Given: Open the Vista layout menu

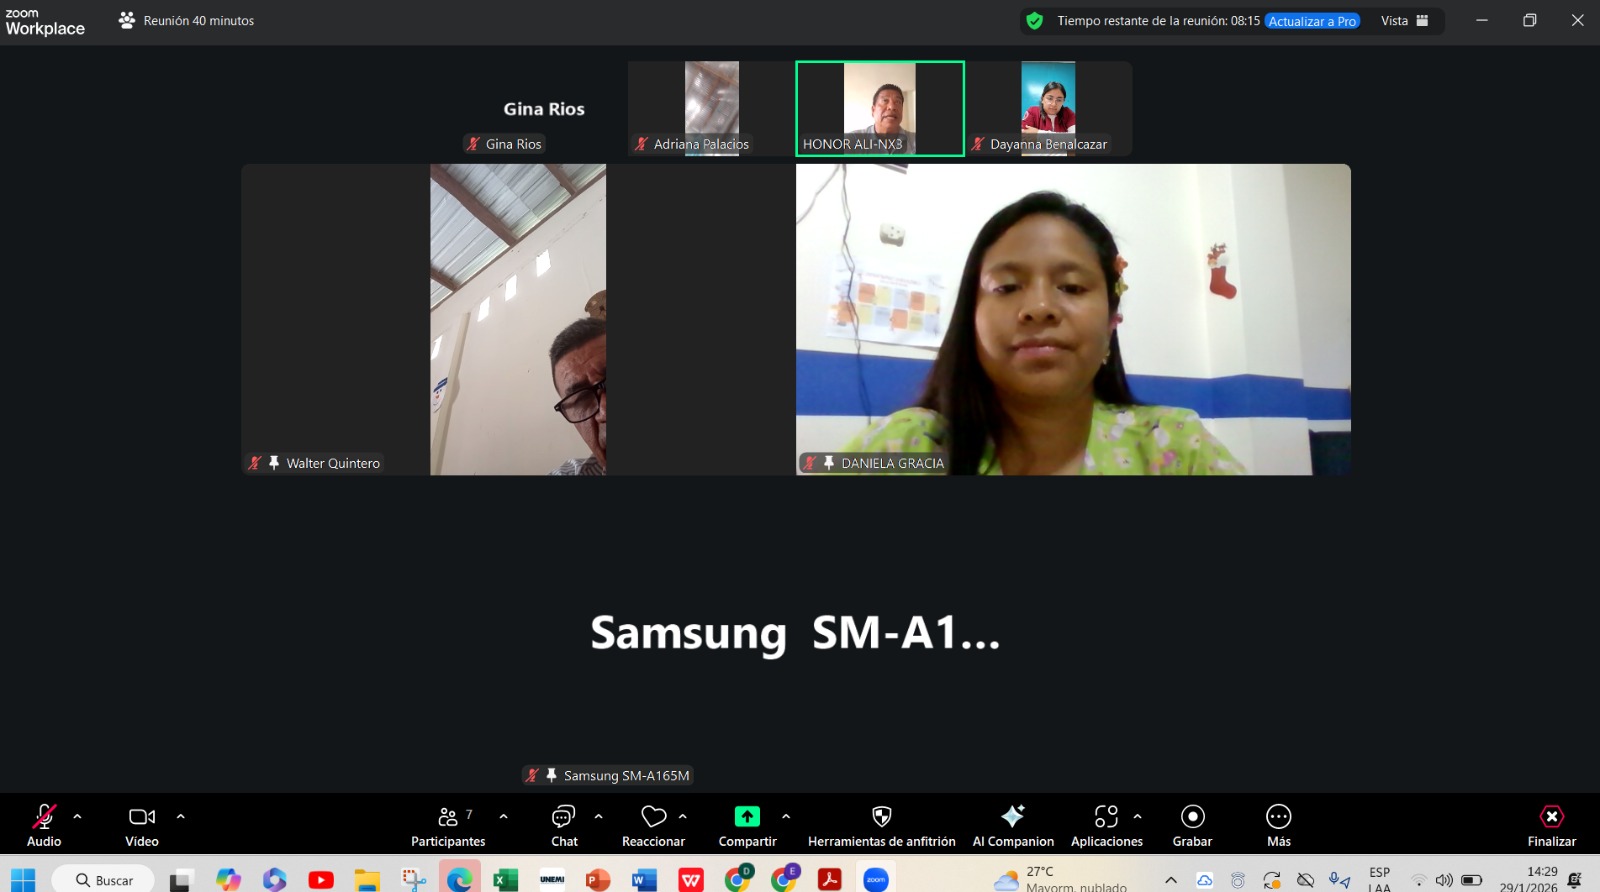Looking at the screenshot, I should [1404, 21].
